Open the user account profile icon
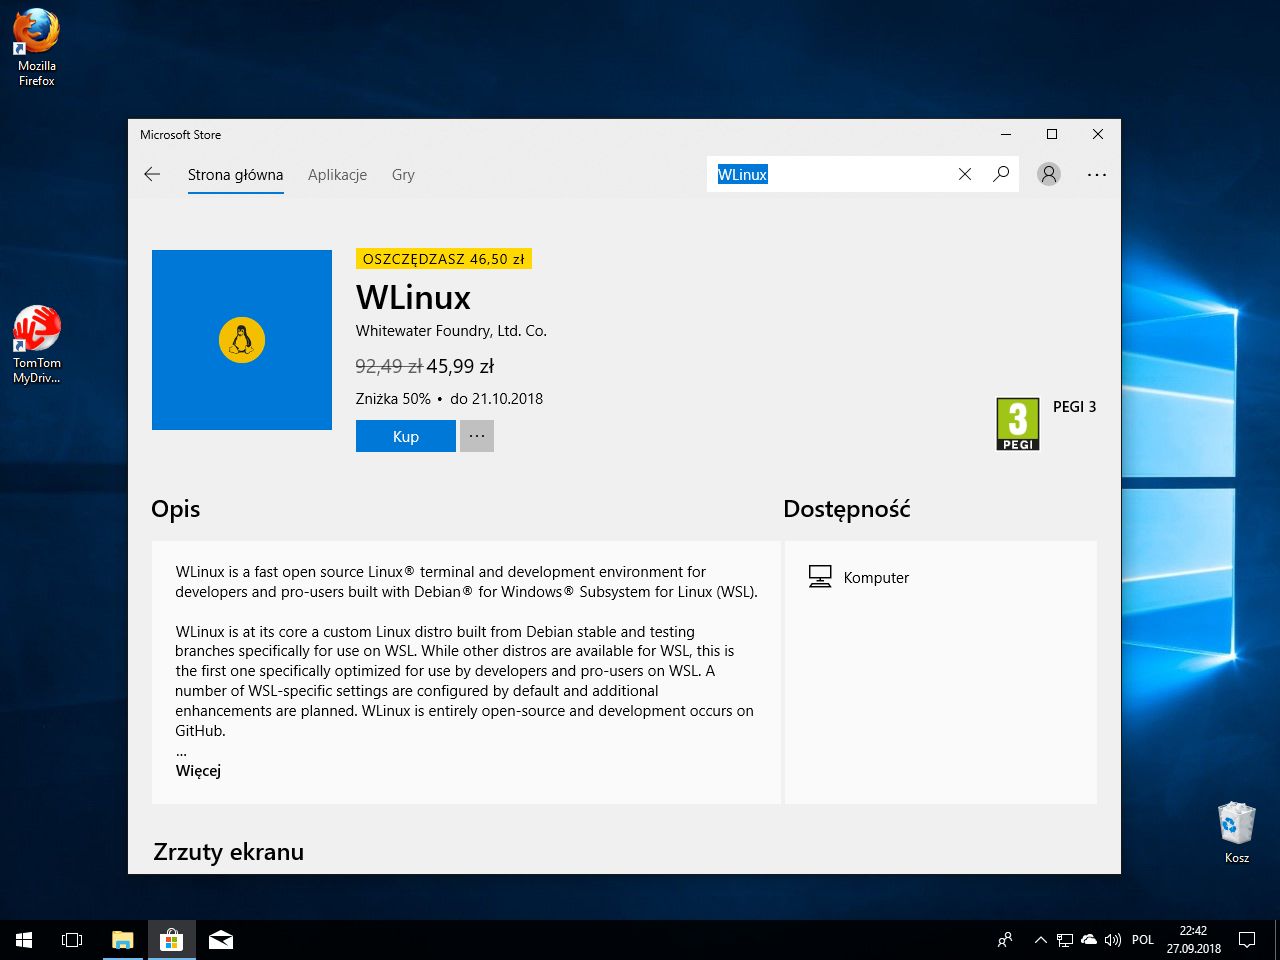This screenshot has height=960, width=1280. coord(1048,174)
